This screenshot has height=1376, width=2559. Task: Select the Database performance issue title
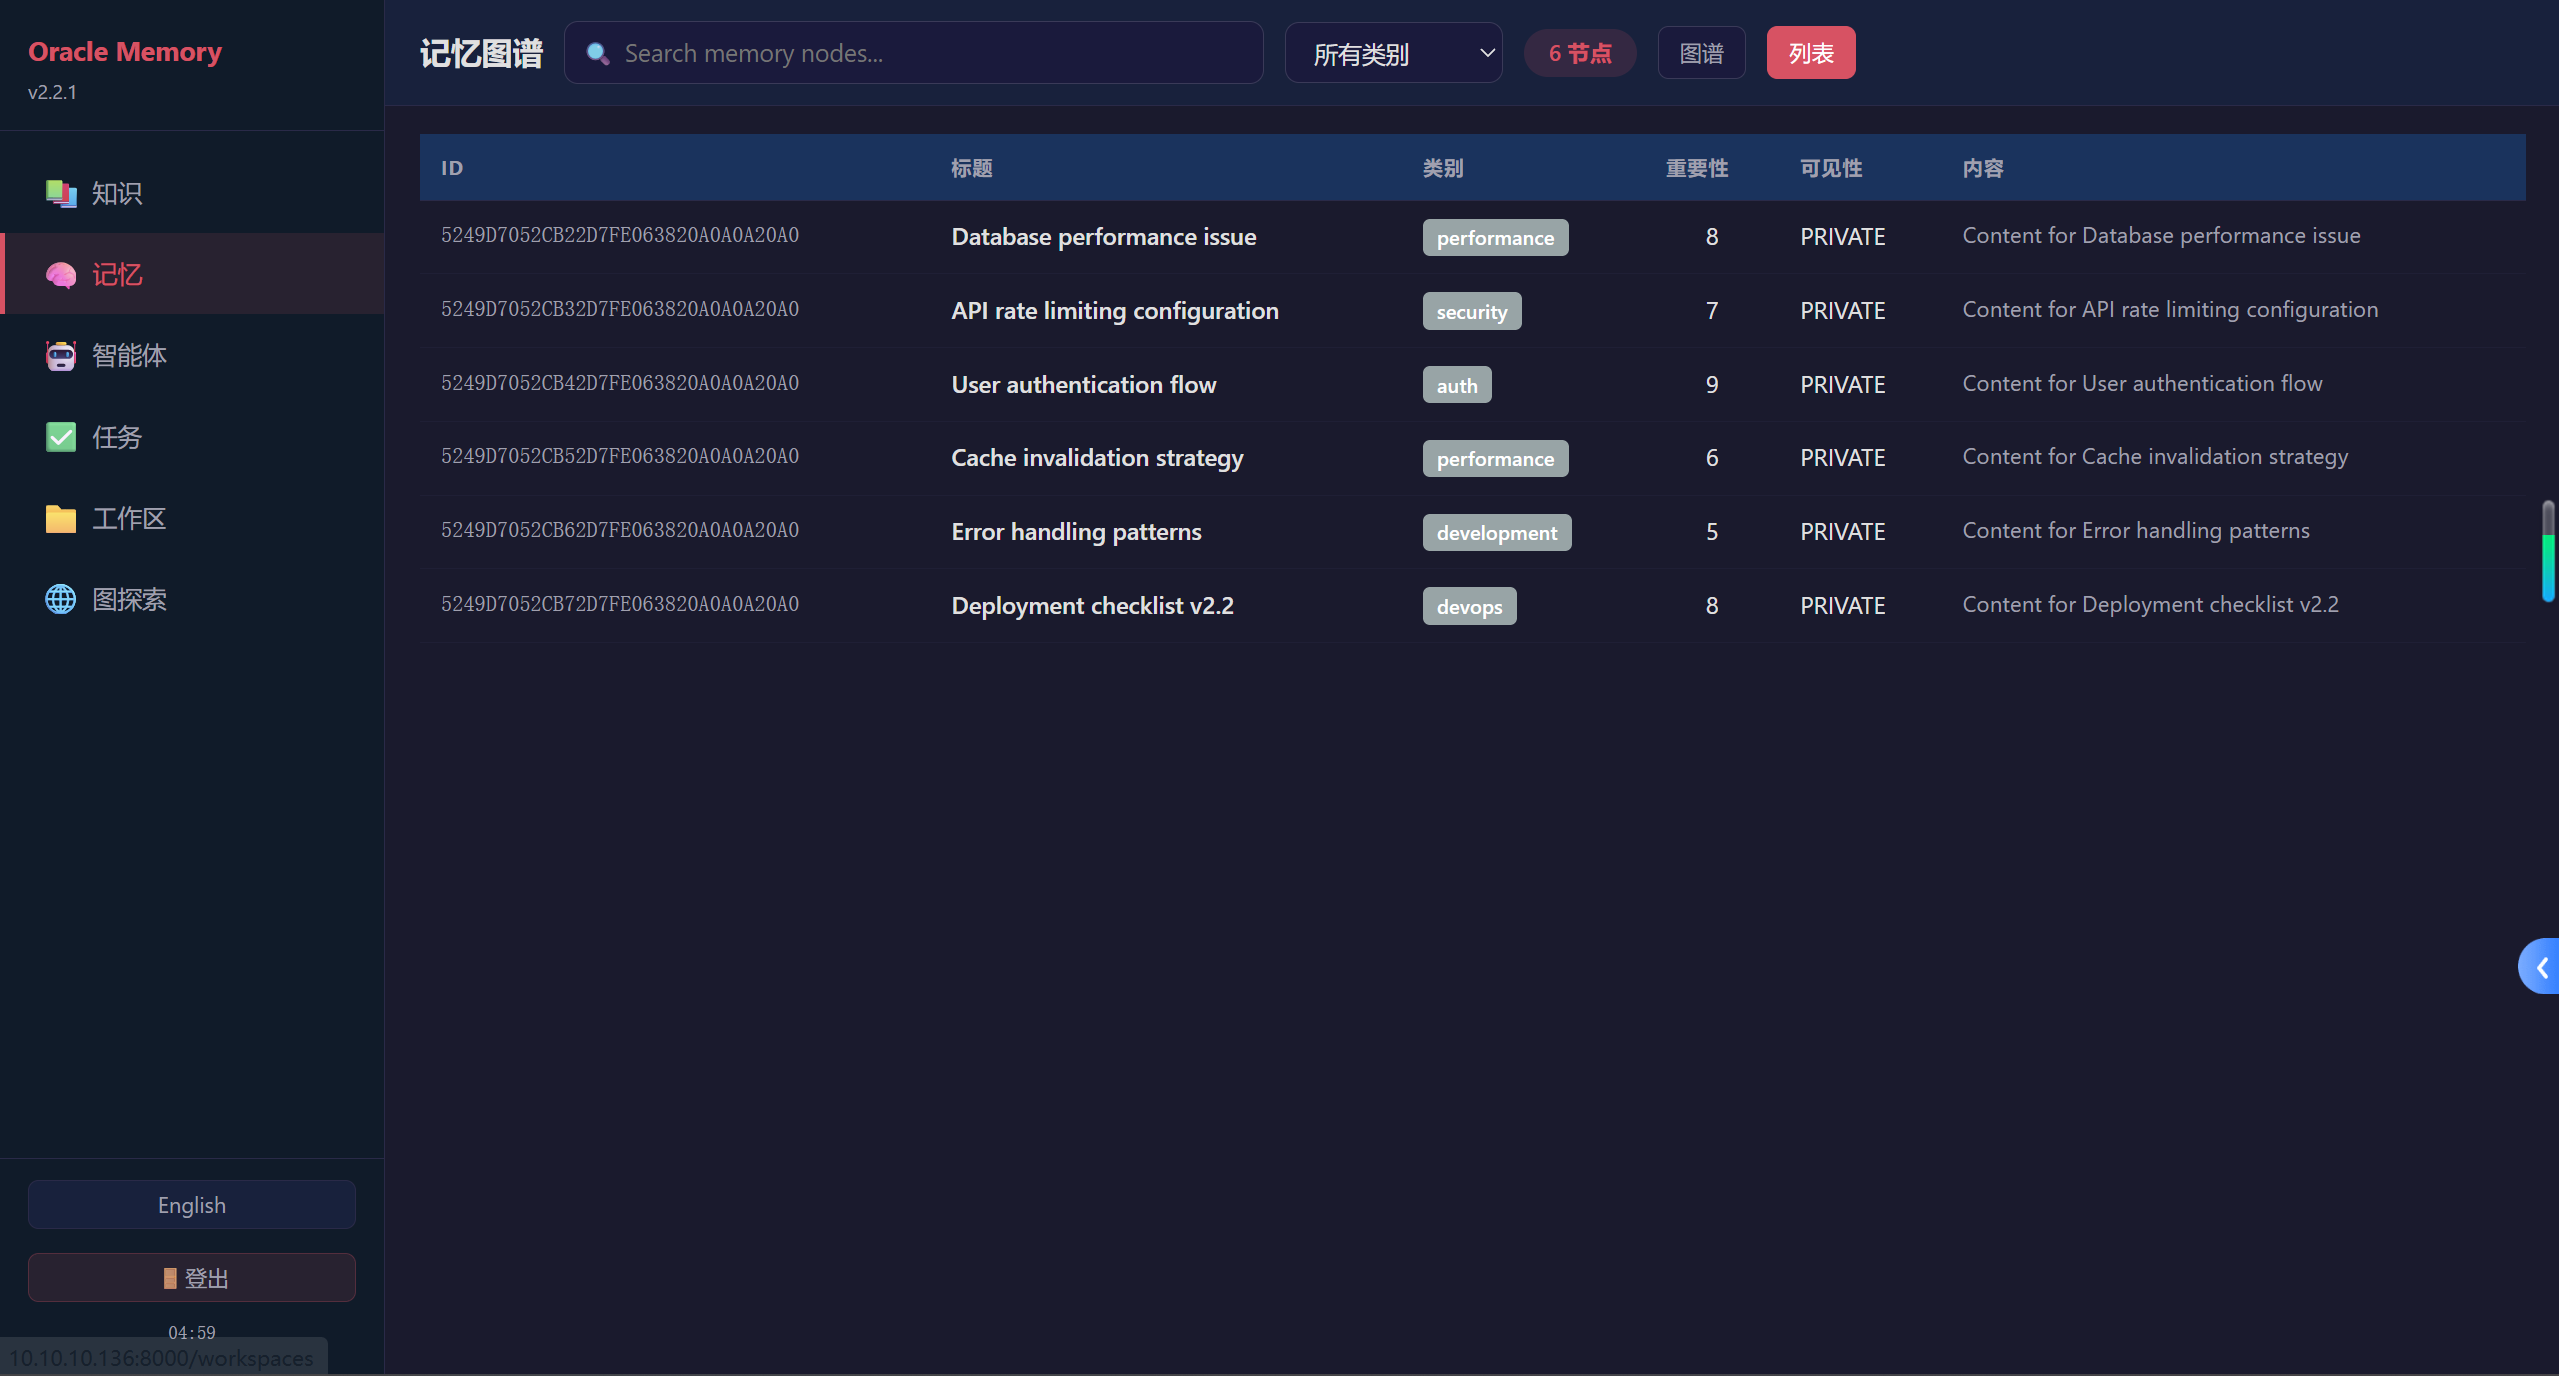click(1104, 237)
